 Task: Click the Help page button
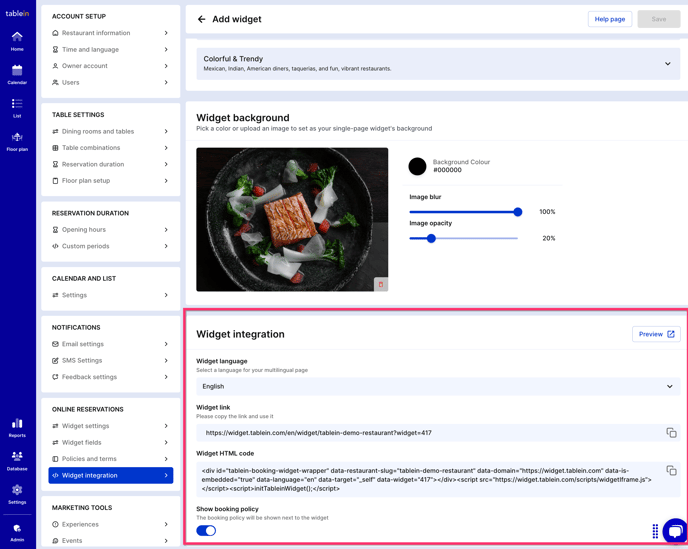click(609, 19)
